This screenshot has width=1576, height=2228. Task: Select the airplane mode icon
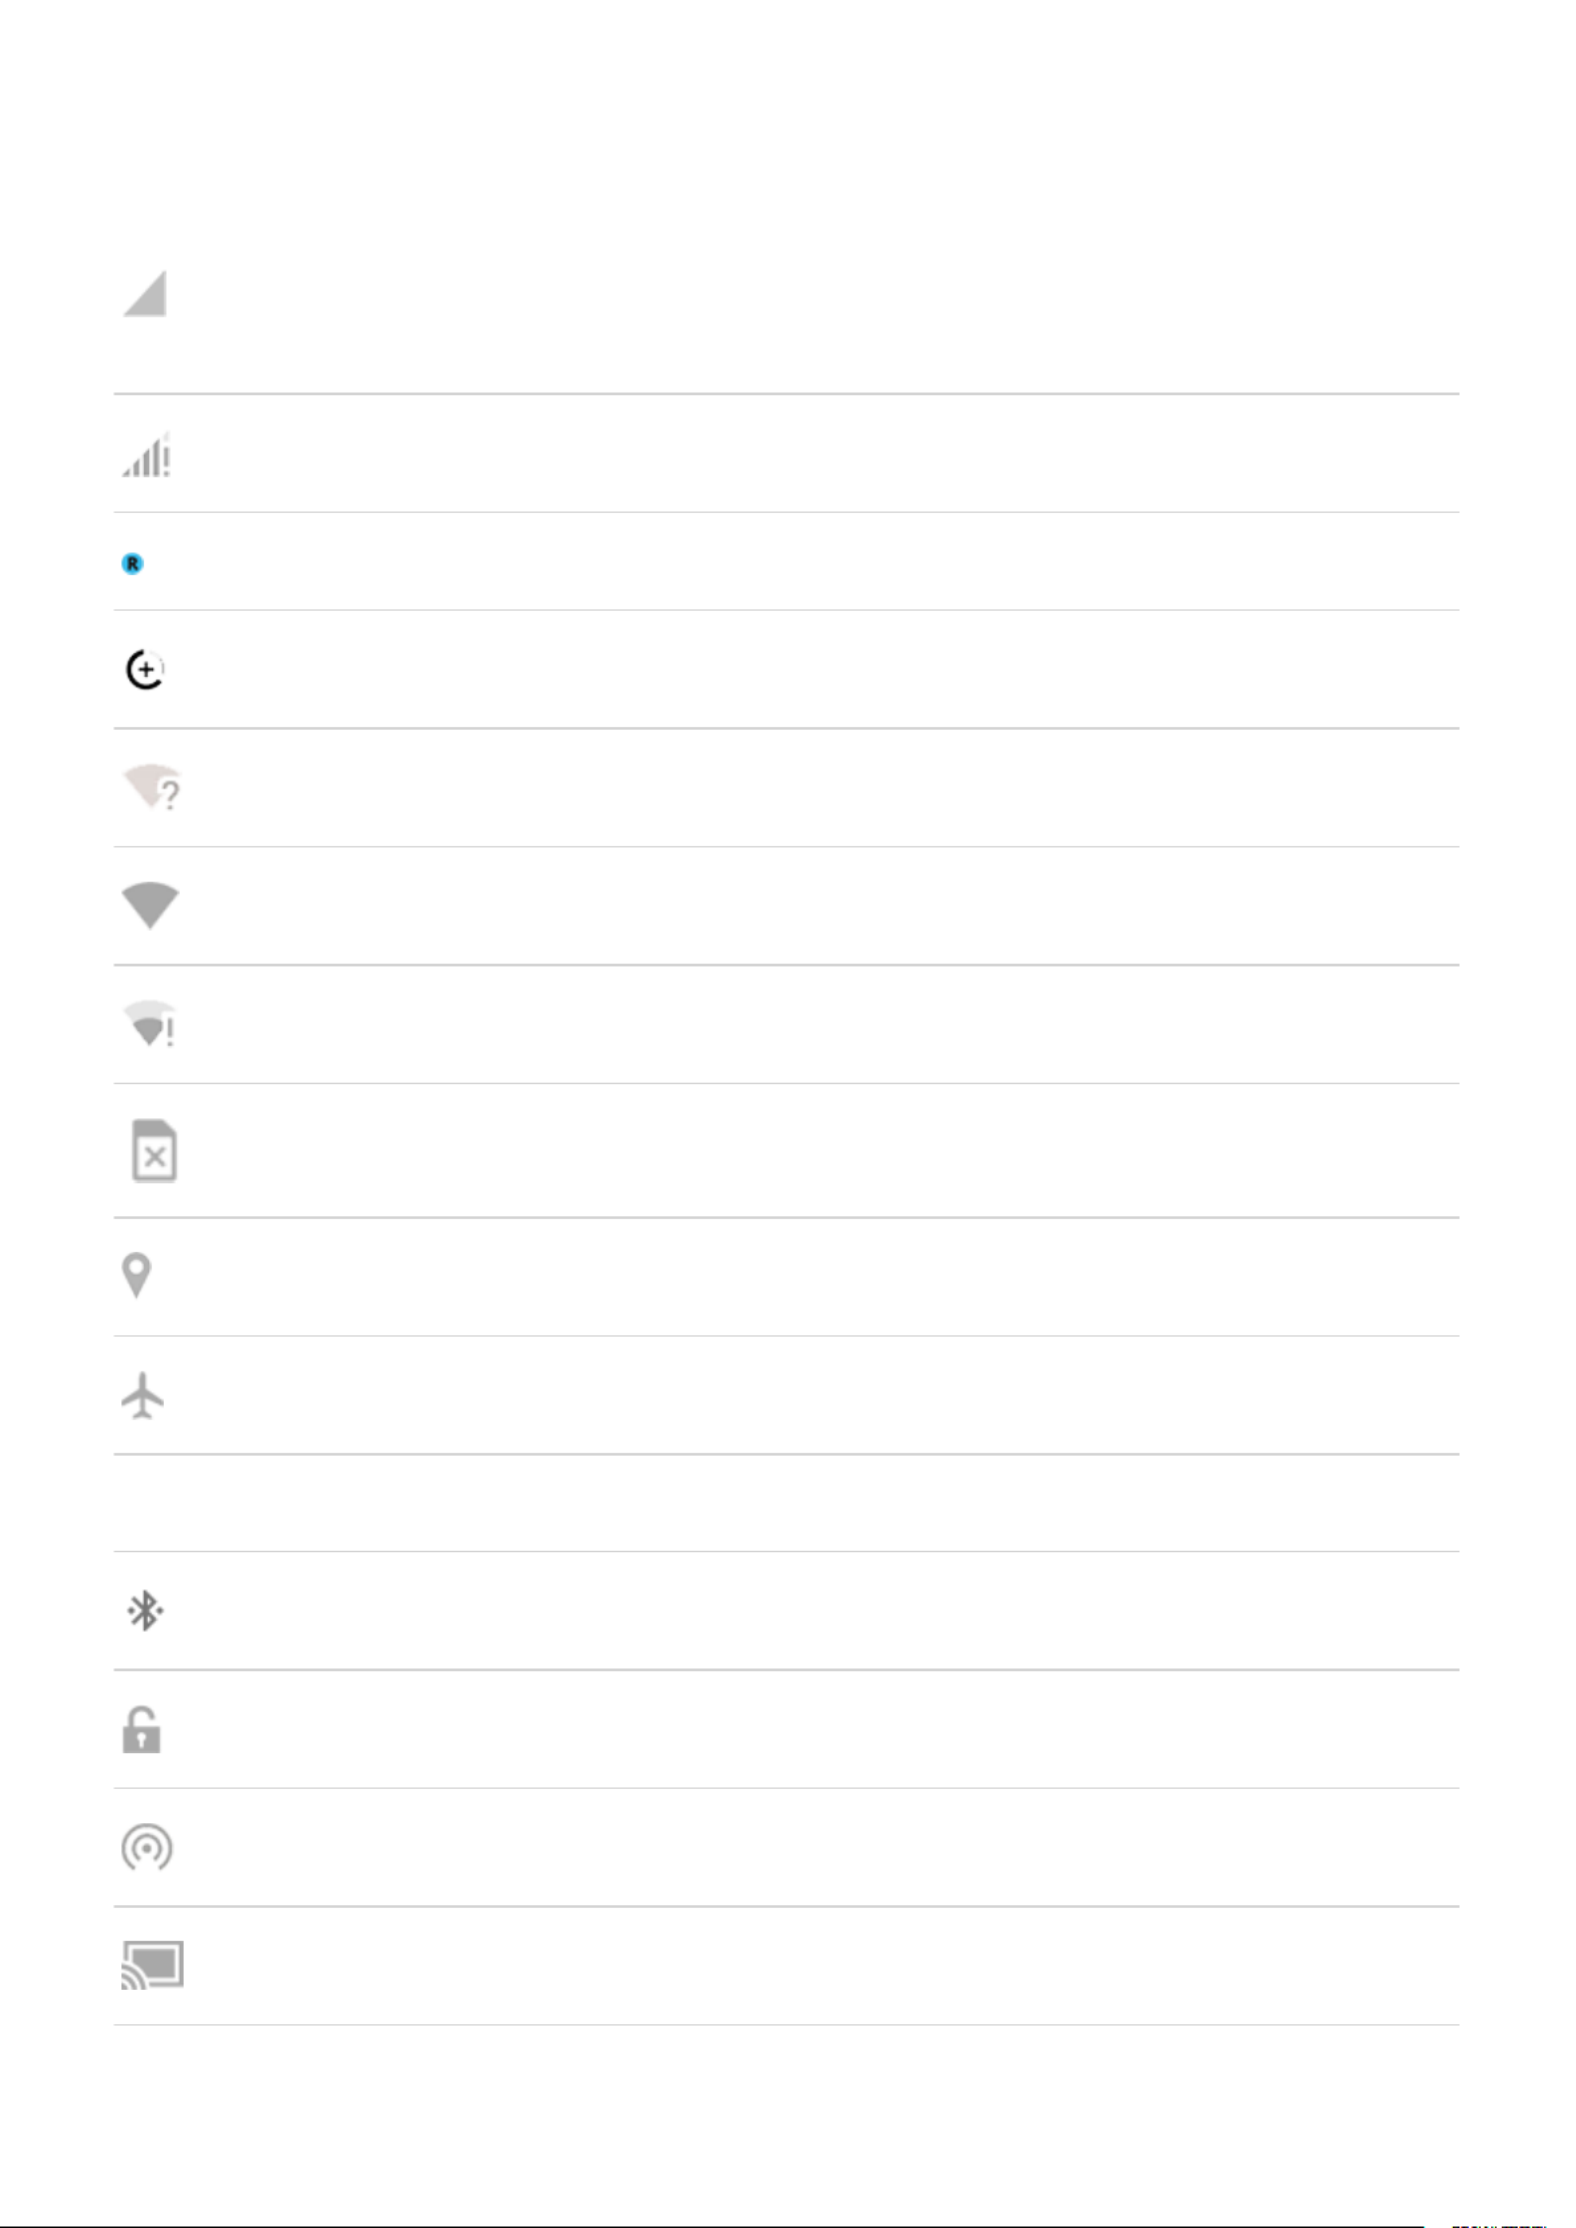click(143, 1395)
